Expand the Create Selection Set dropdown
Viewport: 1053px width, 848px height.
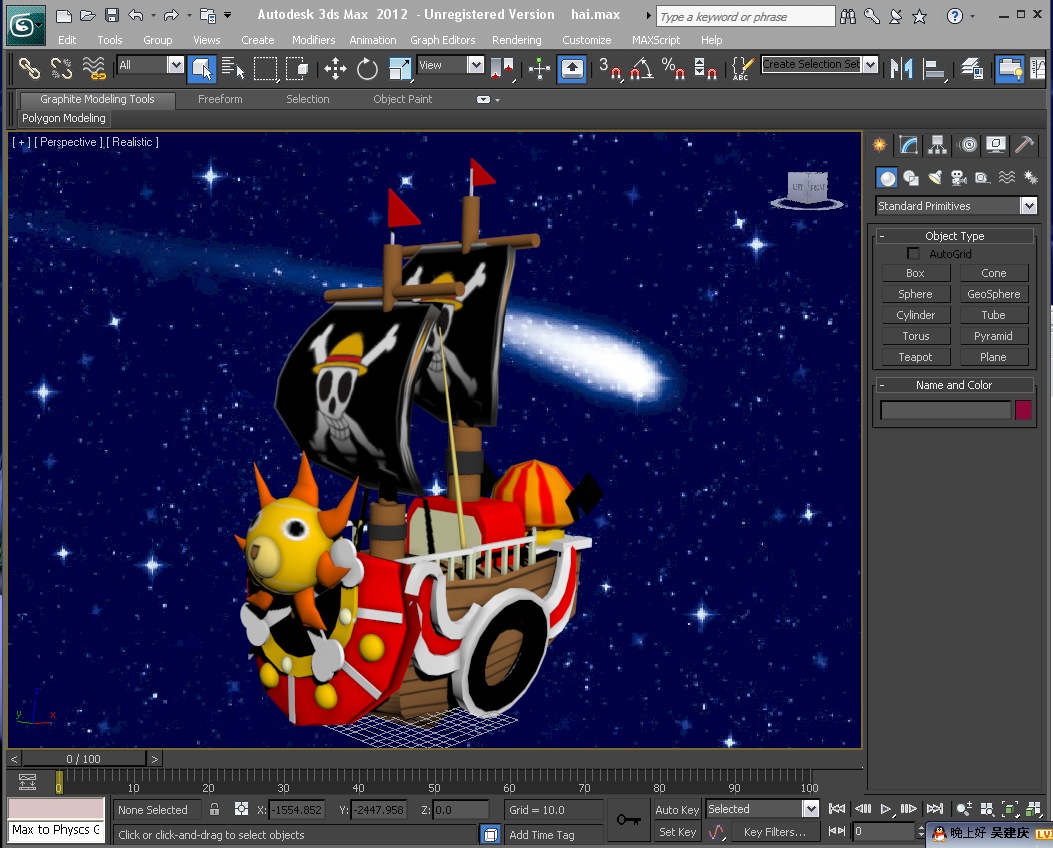870,64
